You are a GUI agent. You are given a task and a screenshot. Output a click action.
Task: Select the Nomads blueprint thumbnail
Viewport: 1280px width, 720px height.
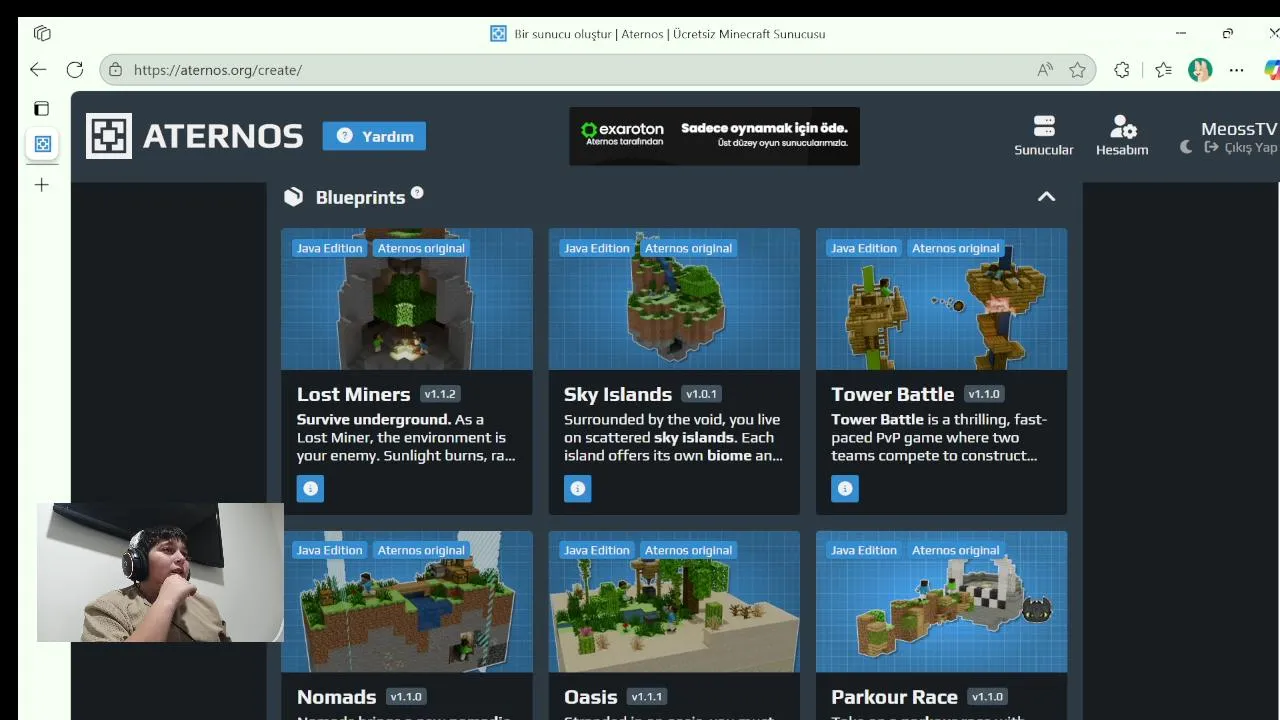pyautogui.click(x=407, y=602)
